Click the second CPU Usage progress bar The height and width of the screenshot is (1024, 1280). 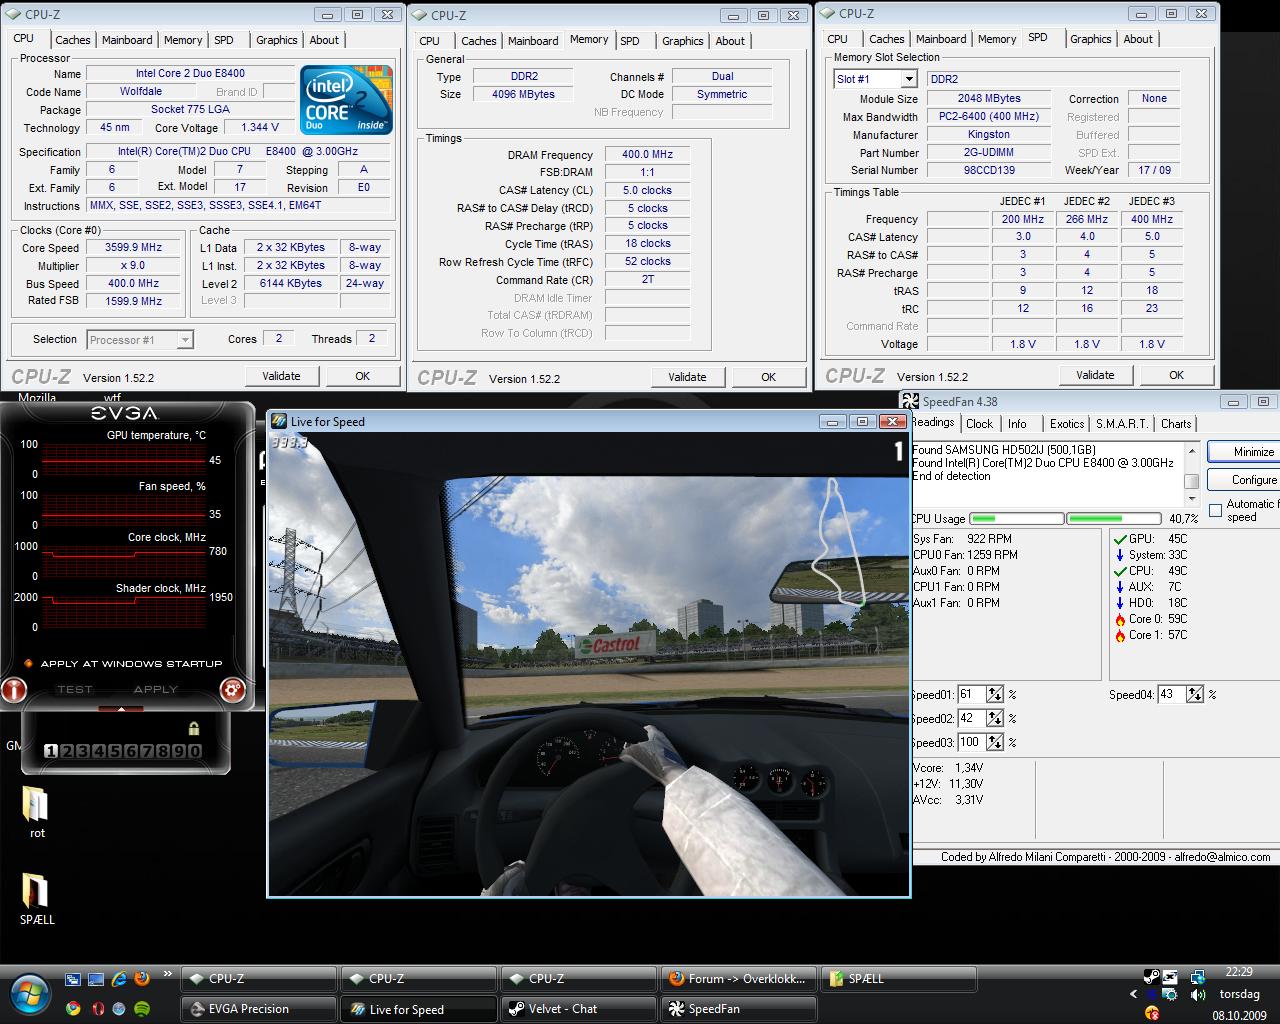(x=1113, y=519)
